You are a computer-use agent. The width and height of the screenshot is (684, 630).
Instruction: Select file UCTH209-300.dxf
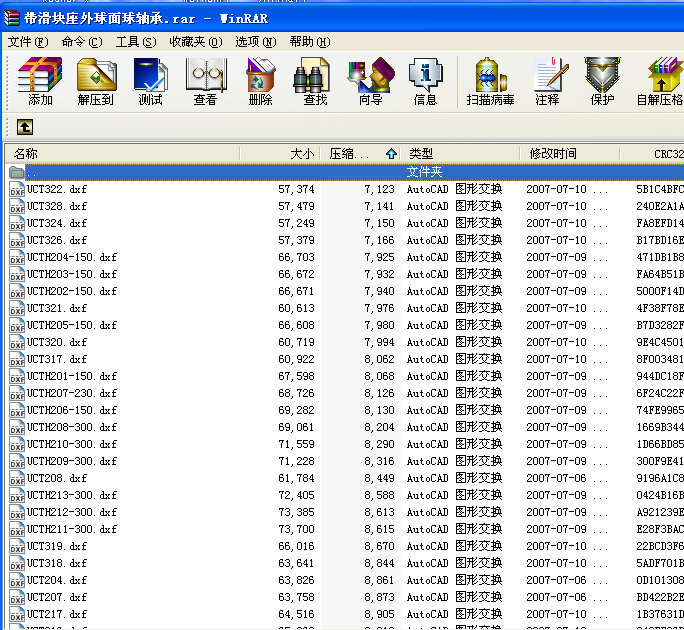pos(72,462)
